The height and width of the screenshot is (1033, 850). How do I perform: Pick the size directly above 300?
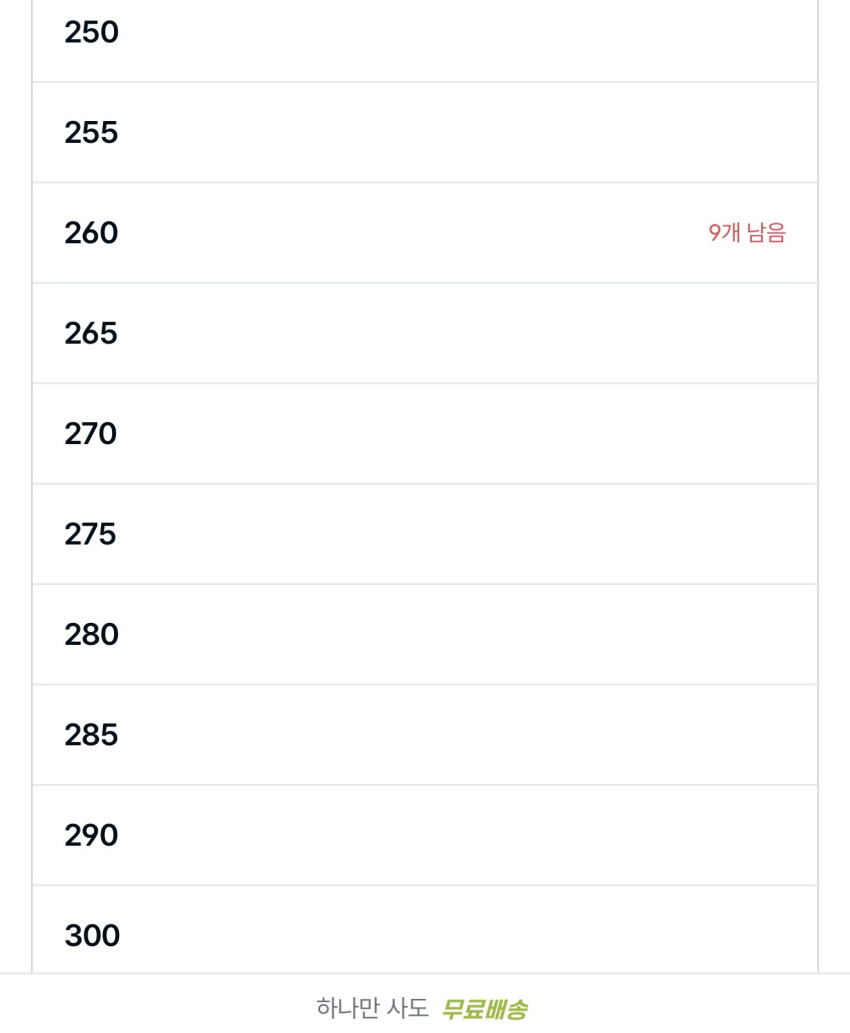pyautogui.click(x=91, y=835)
